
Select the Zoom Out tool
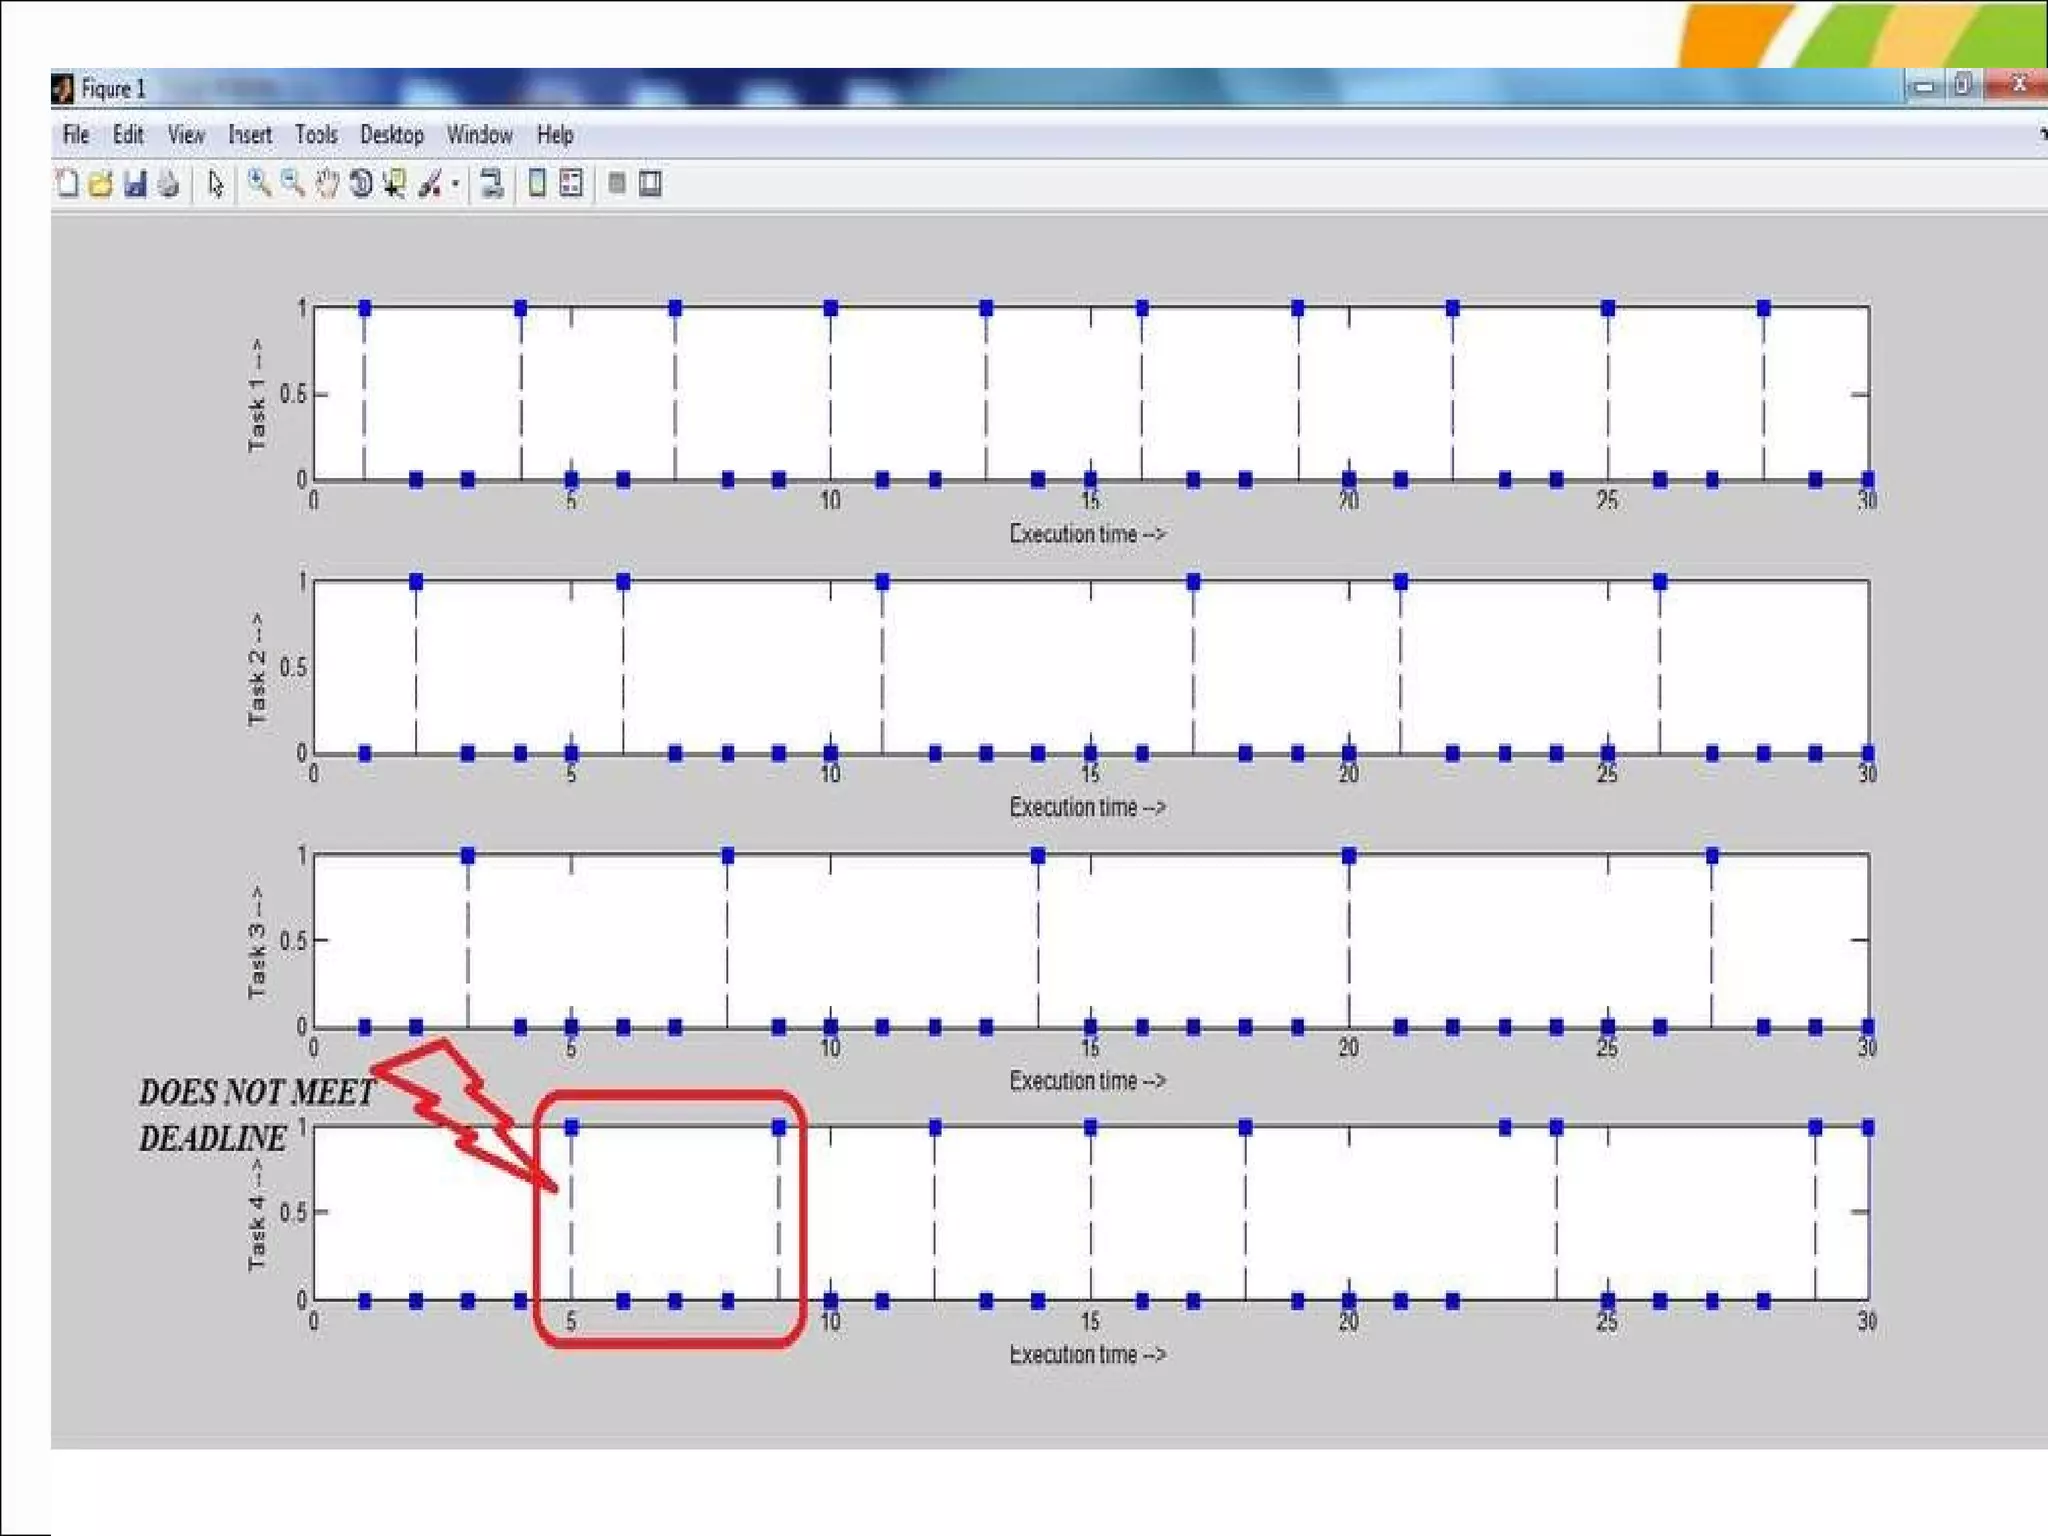[292, 183]
